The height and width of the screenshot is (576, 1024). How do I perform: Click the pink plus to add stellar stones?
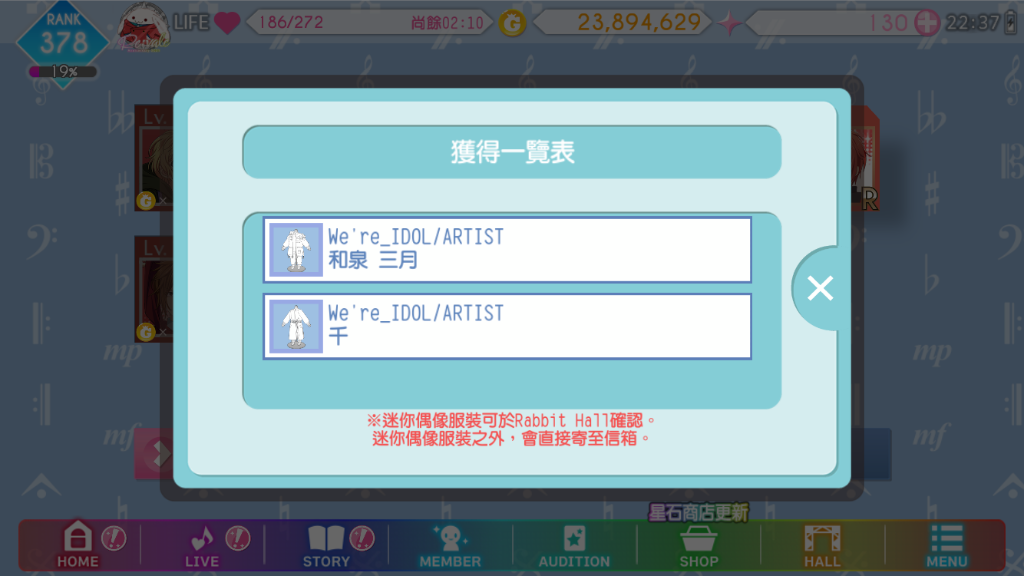click(x=927, y=23)
